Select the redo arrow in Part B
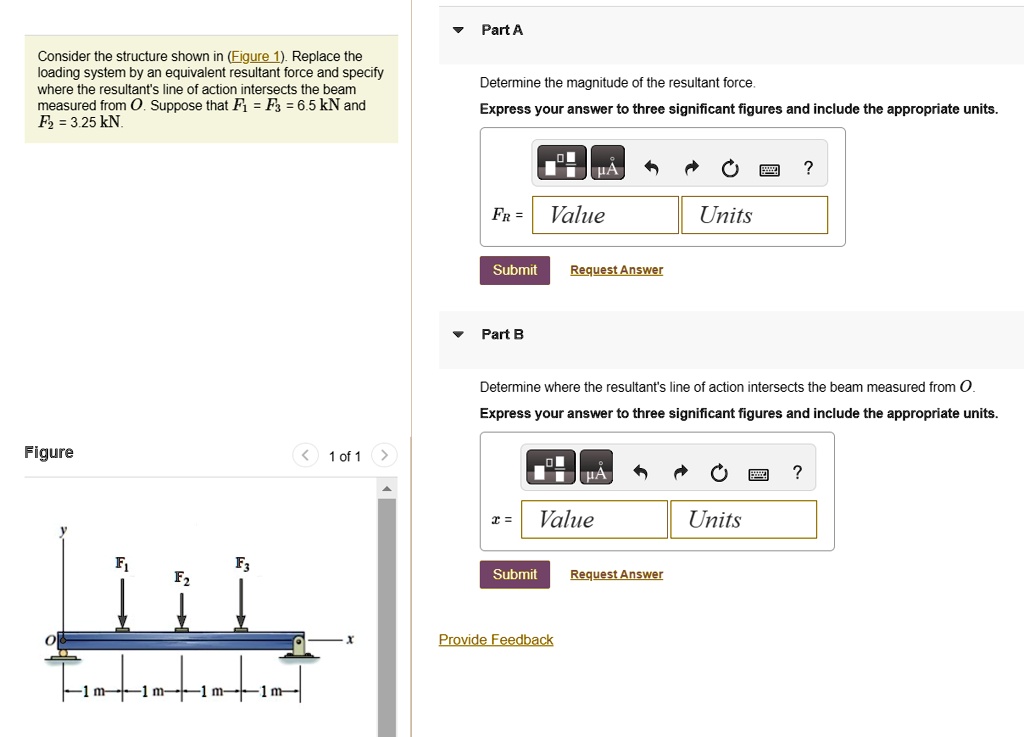 click(680, 472)
